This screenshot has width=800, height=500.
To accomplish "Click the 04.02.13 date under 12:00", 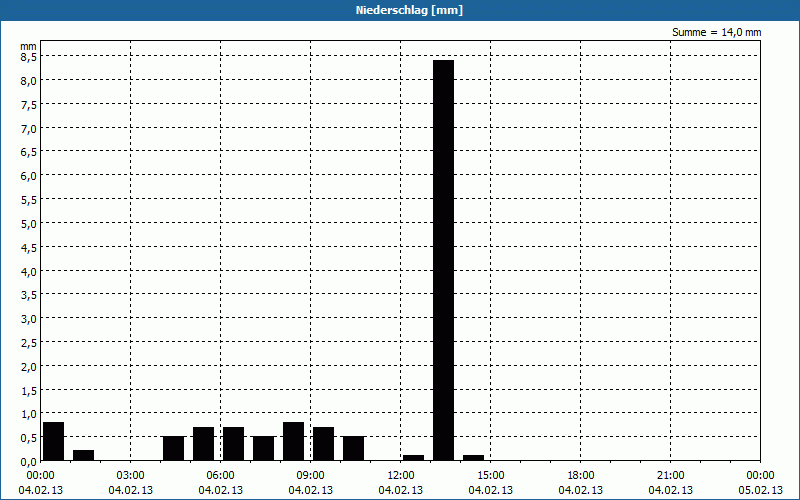I will tap(401, 490).
